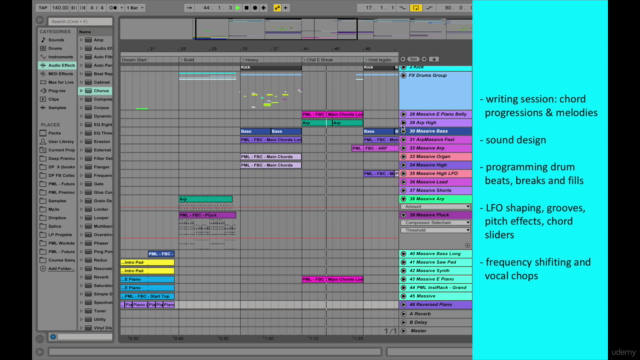Open Threshold automation control chooser

[x=436, y=230]
